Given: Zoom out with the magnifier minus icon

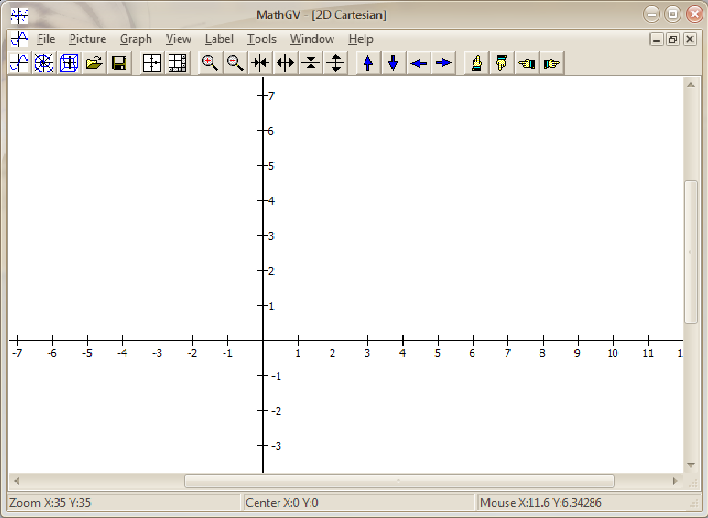Looking at the screenshot, I should 235,63.
